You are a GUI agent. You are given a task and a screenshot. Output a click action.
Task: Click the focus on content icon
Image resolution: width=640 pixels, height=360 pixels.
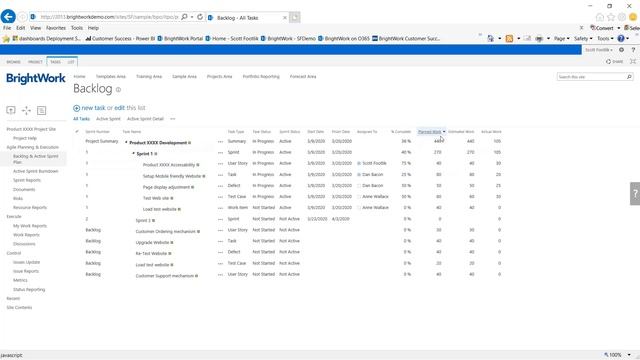coord(633,61)
